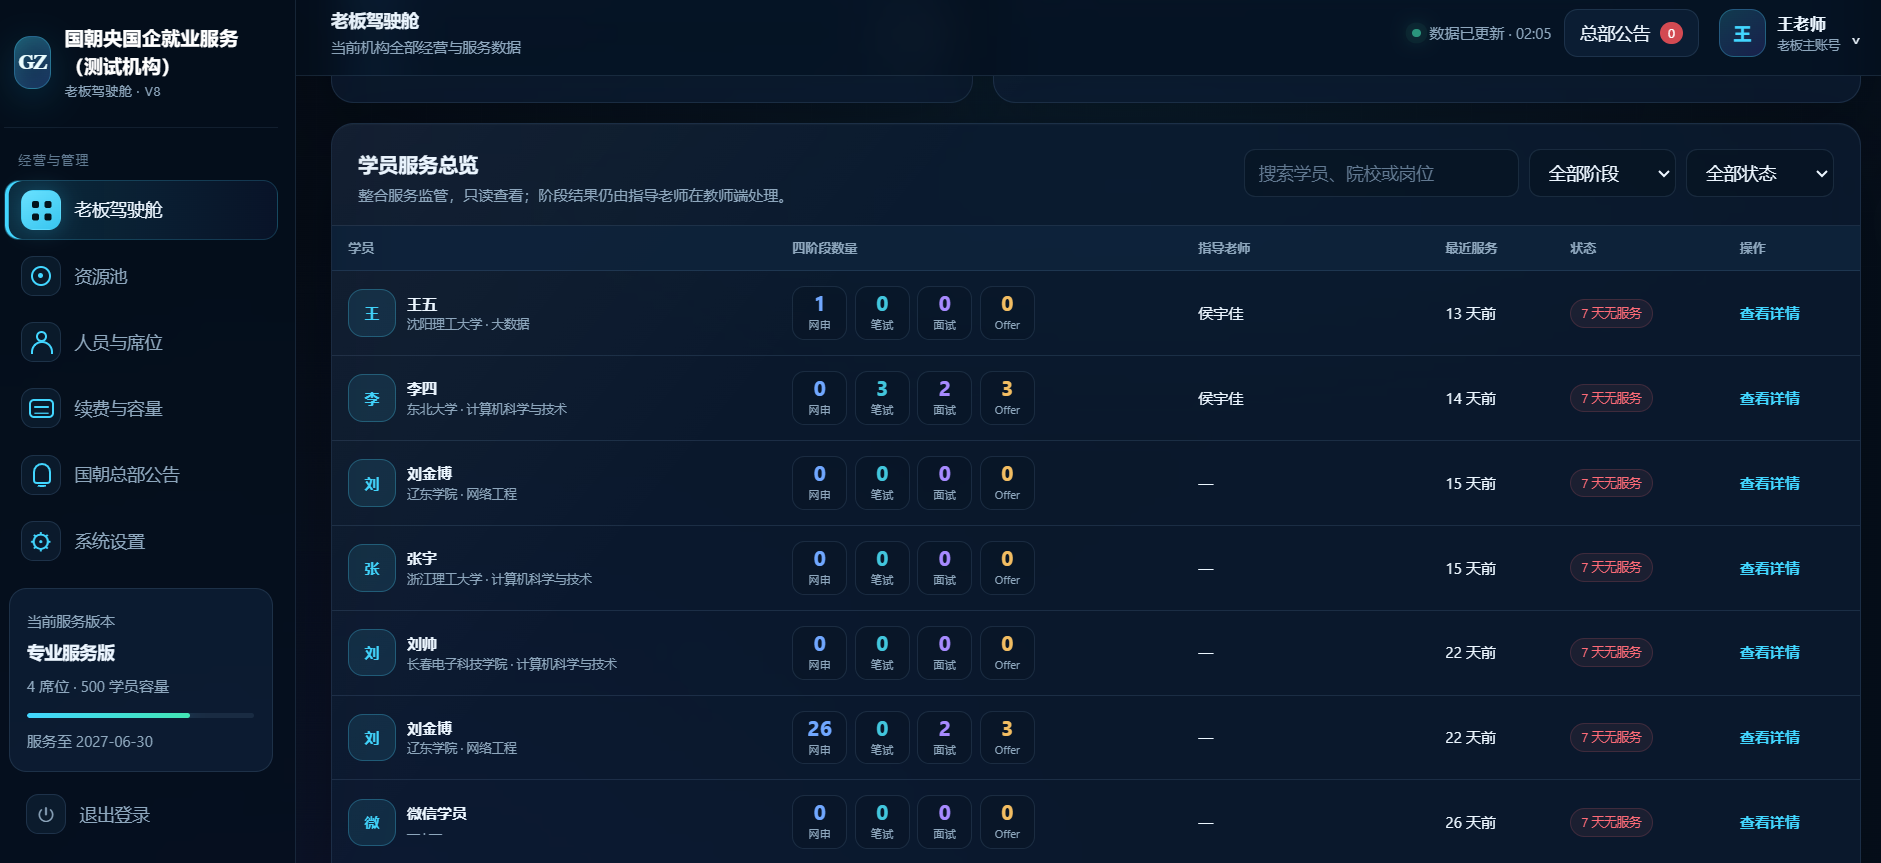Screen dimensions: 1881x863
Task: View details for 李四
Action: click(1769, 398)
